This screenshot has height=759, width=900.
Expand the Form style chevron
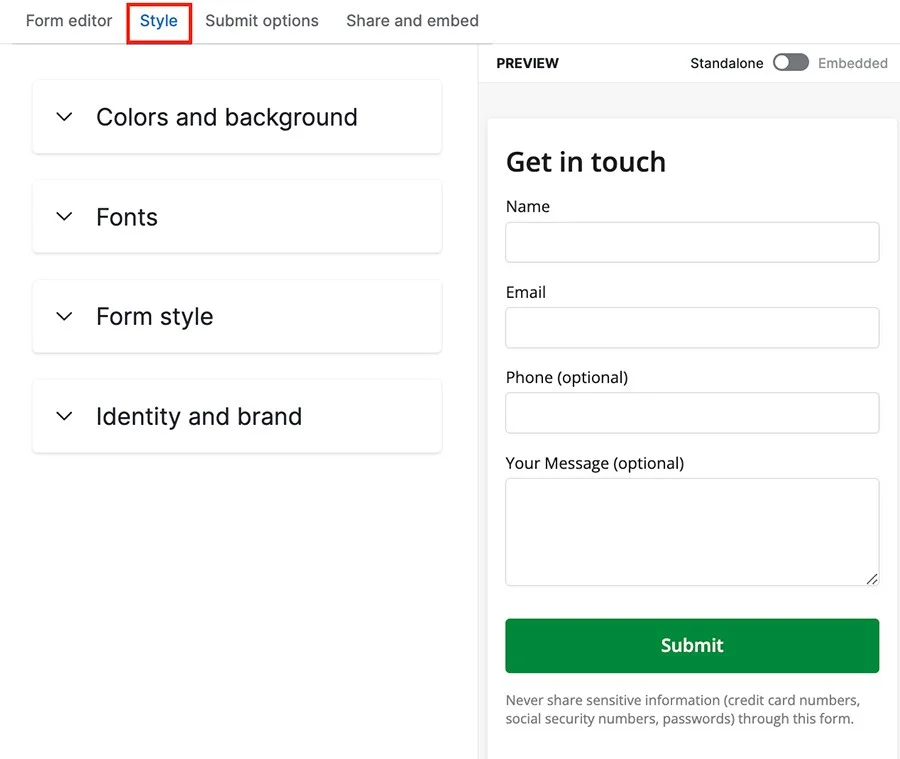(64, 316)
